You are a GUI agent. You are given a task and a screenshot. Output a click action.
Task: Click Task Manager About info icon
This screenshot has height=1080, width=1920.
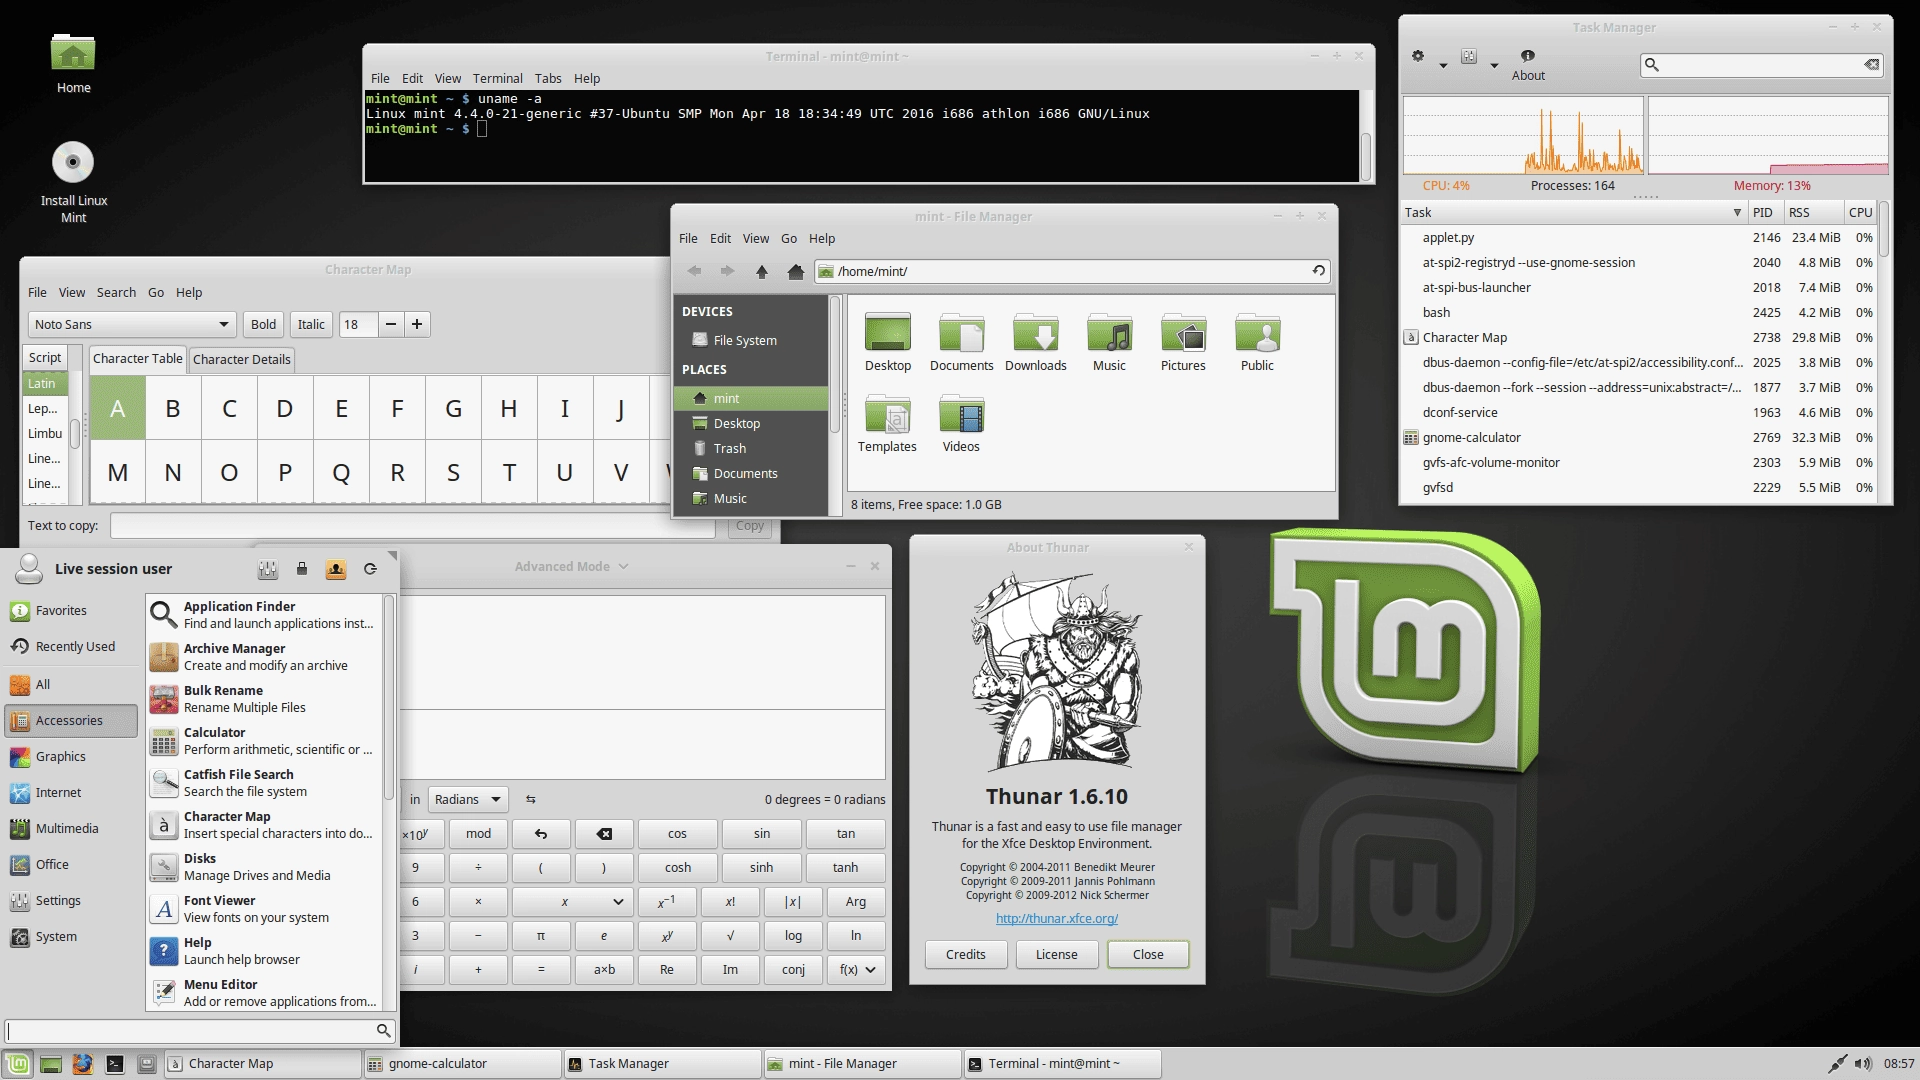(x=1527, y=65)
